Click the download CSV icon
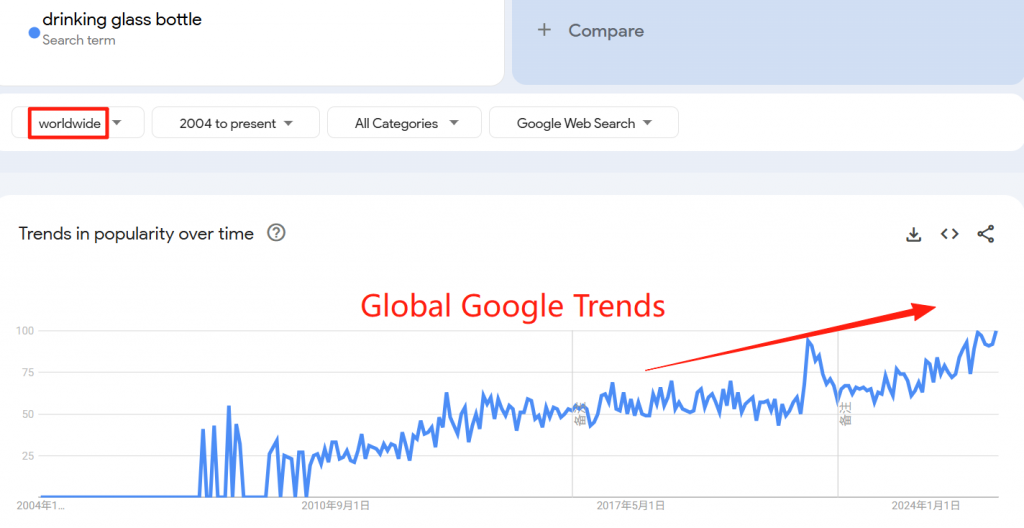Screen dimensions: 1024x528 coord(913,234)
